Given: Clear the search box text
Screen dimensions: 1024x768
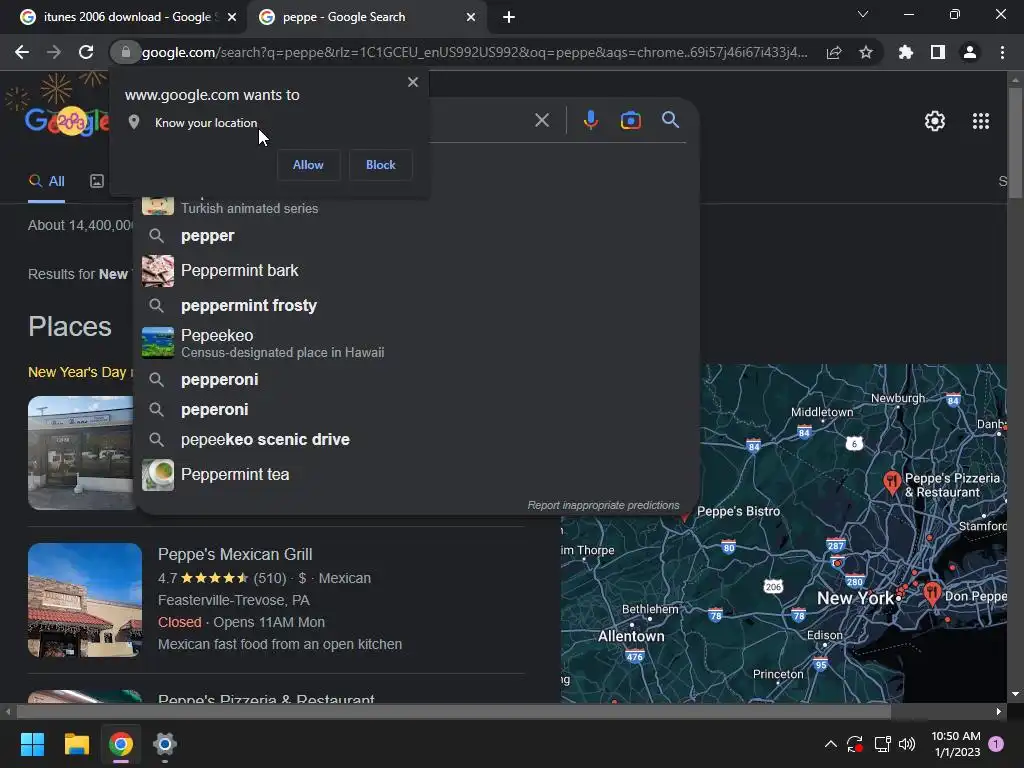Looking at the screenshot, I should point(541,120).
